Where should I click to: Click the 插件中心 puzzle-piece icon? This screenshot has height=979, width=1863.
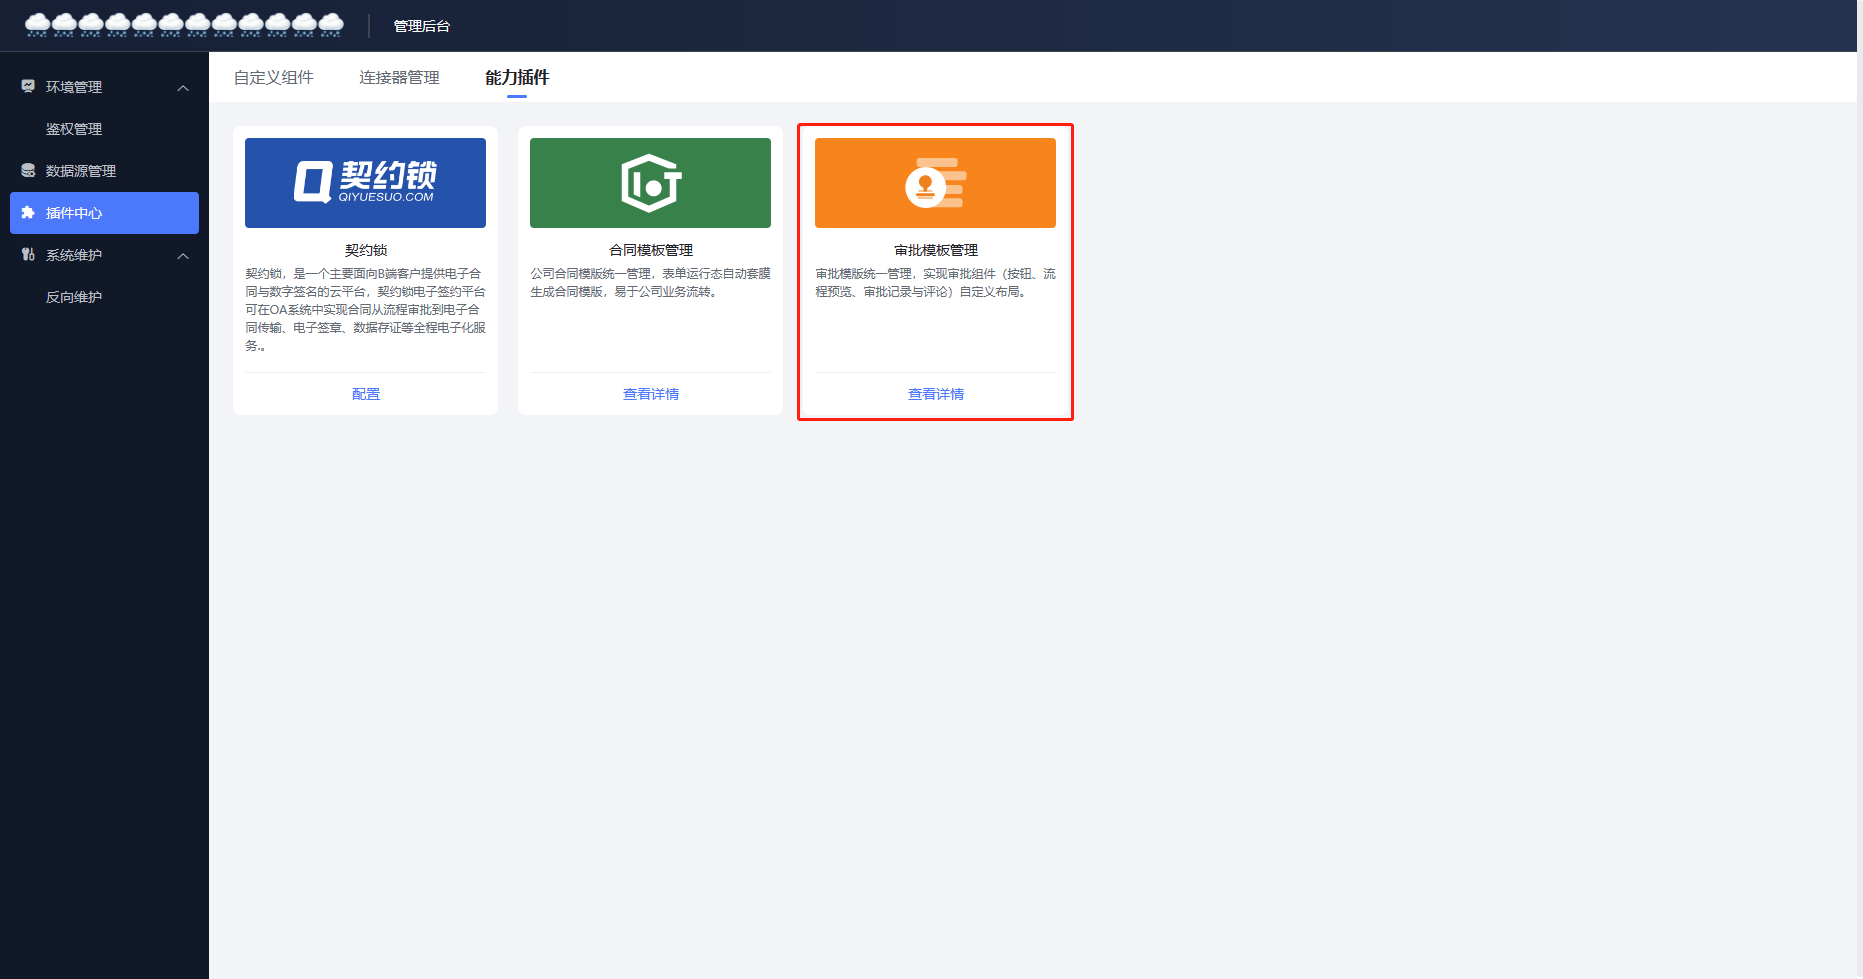(28, 213)
